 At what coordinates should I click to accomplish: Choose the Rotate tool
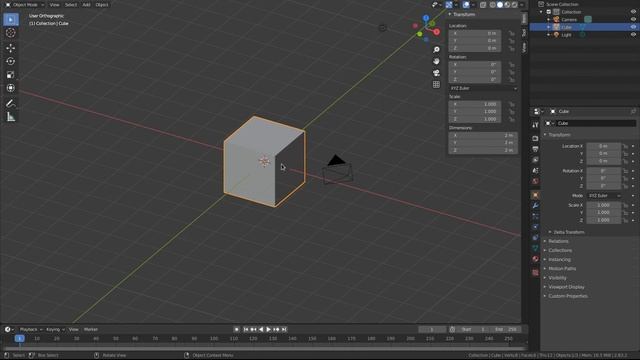click(x=11, y=61)
